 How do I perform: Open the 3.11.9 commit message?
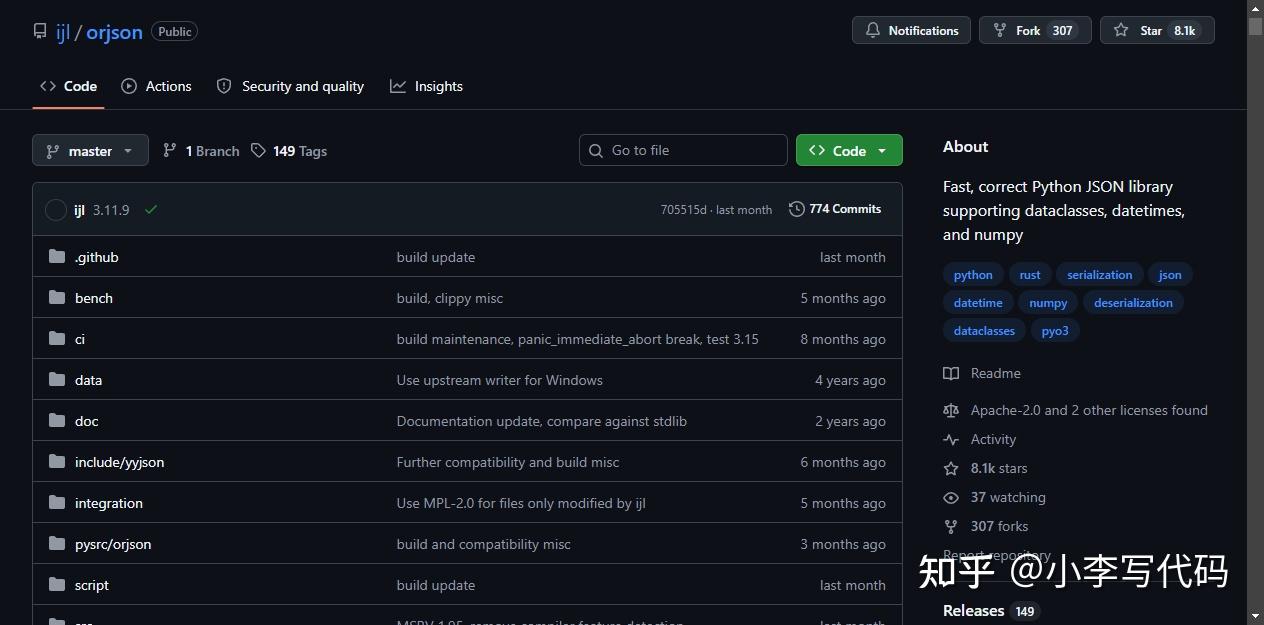pyautogui.click(x=111, y=210)
